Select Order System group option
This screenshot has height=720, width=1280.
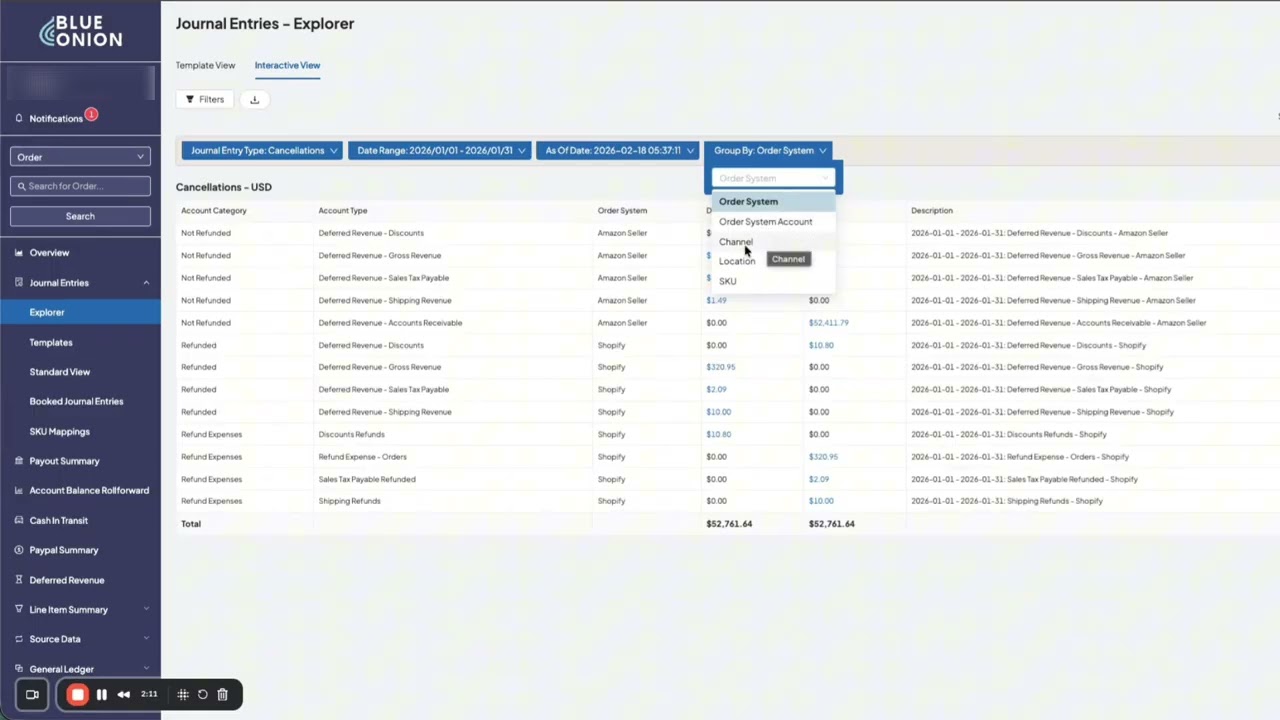point(772,202)
